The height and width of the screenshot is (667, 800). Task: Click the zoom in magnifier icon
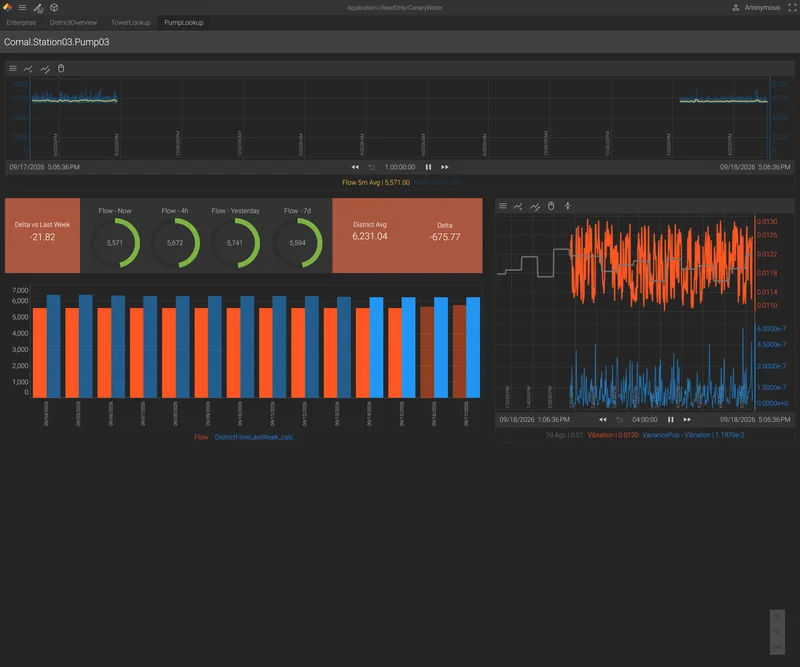pyautogui.click(x=777, y=616)
